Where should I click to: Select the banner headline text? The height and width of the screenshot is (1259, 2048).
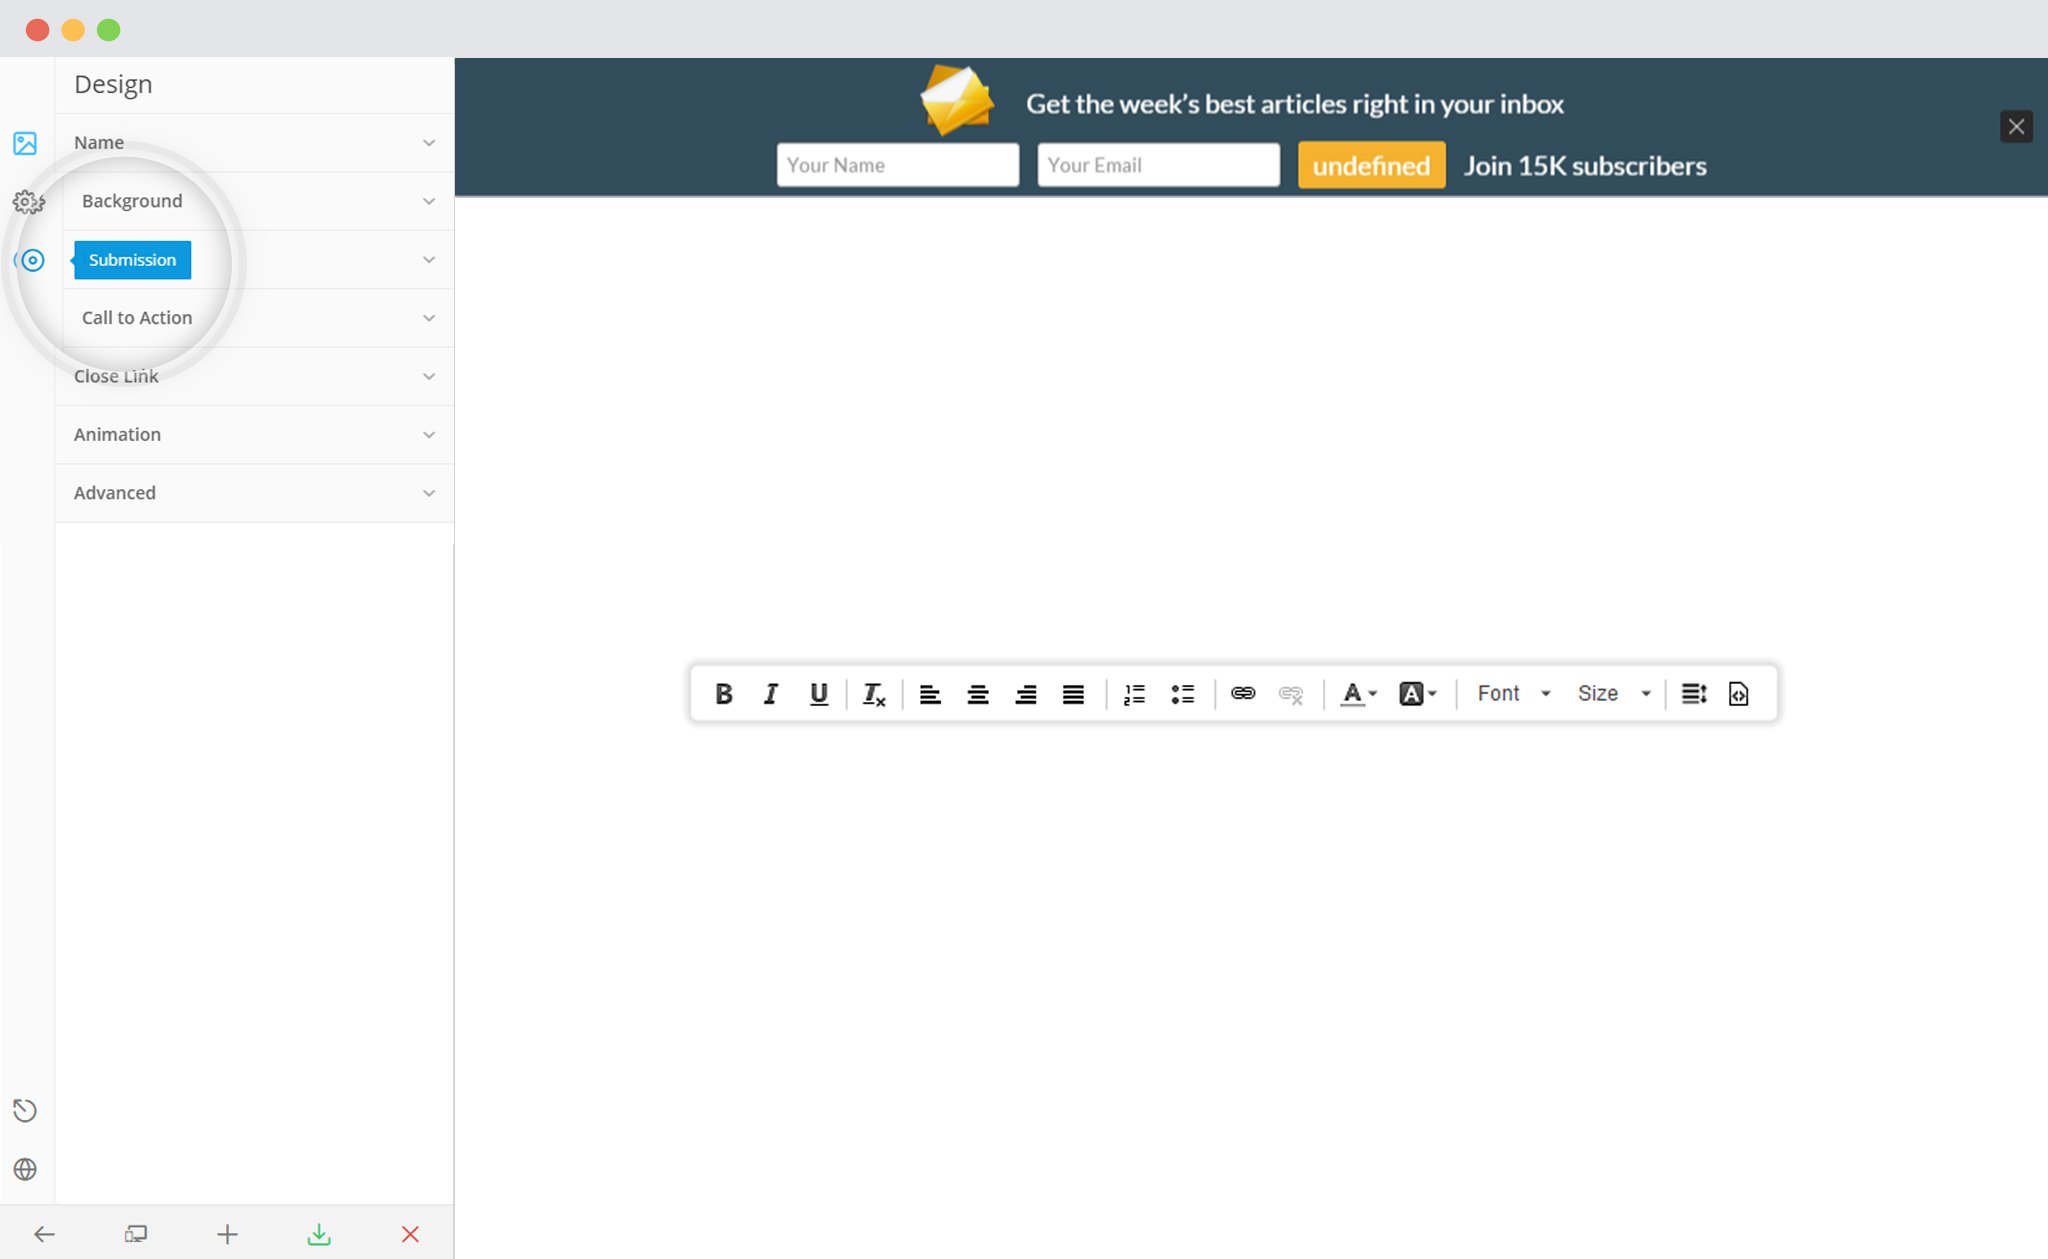coord(1294,104)
